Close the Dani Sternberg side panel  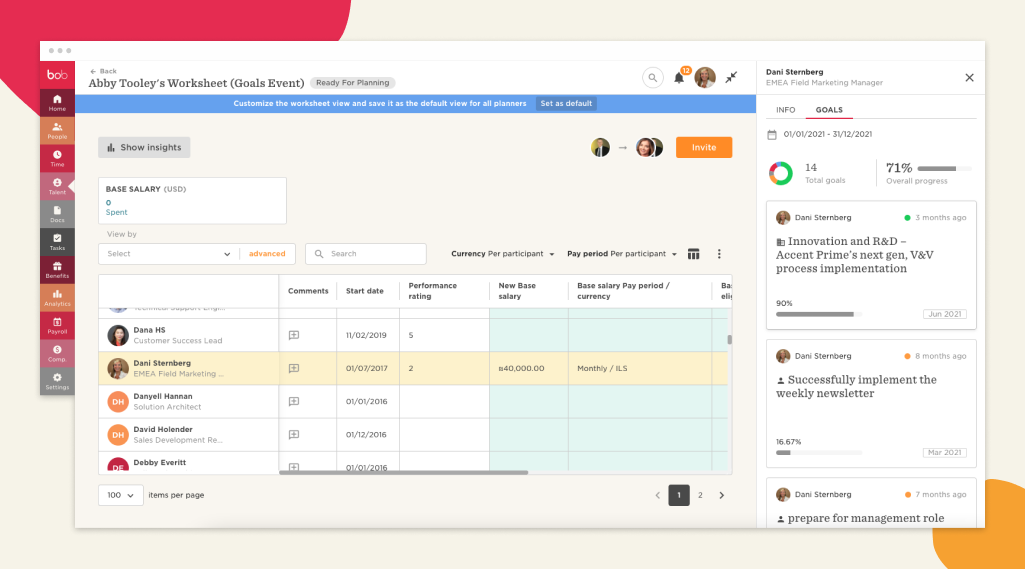coord(969,77)
